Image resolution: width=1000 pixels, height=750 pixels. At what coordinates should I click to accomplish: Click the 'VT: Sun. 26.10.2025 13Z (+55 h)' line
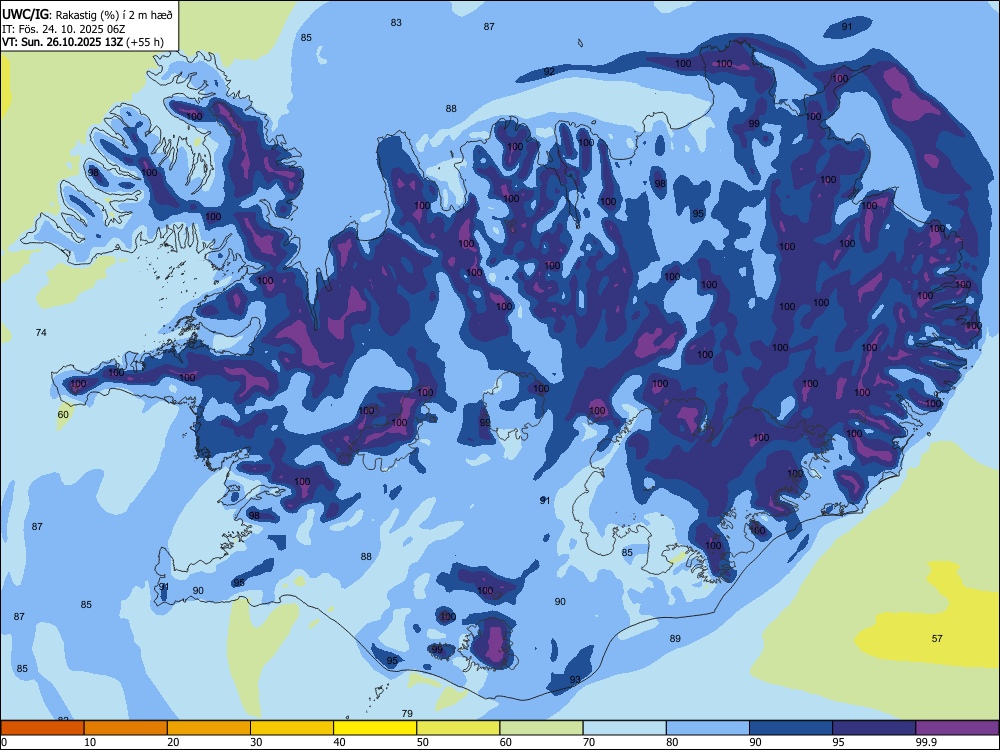coord(83,42)
